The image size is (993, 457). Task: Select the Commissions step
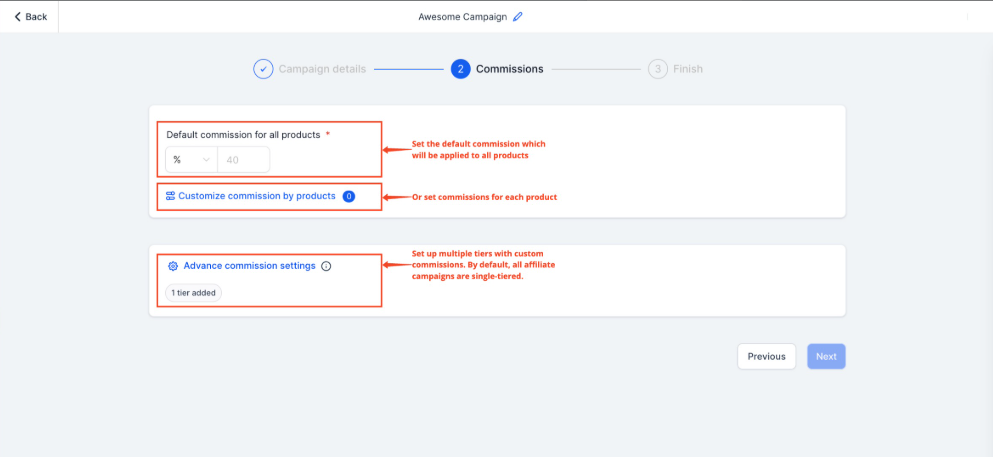[509, 69]
